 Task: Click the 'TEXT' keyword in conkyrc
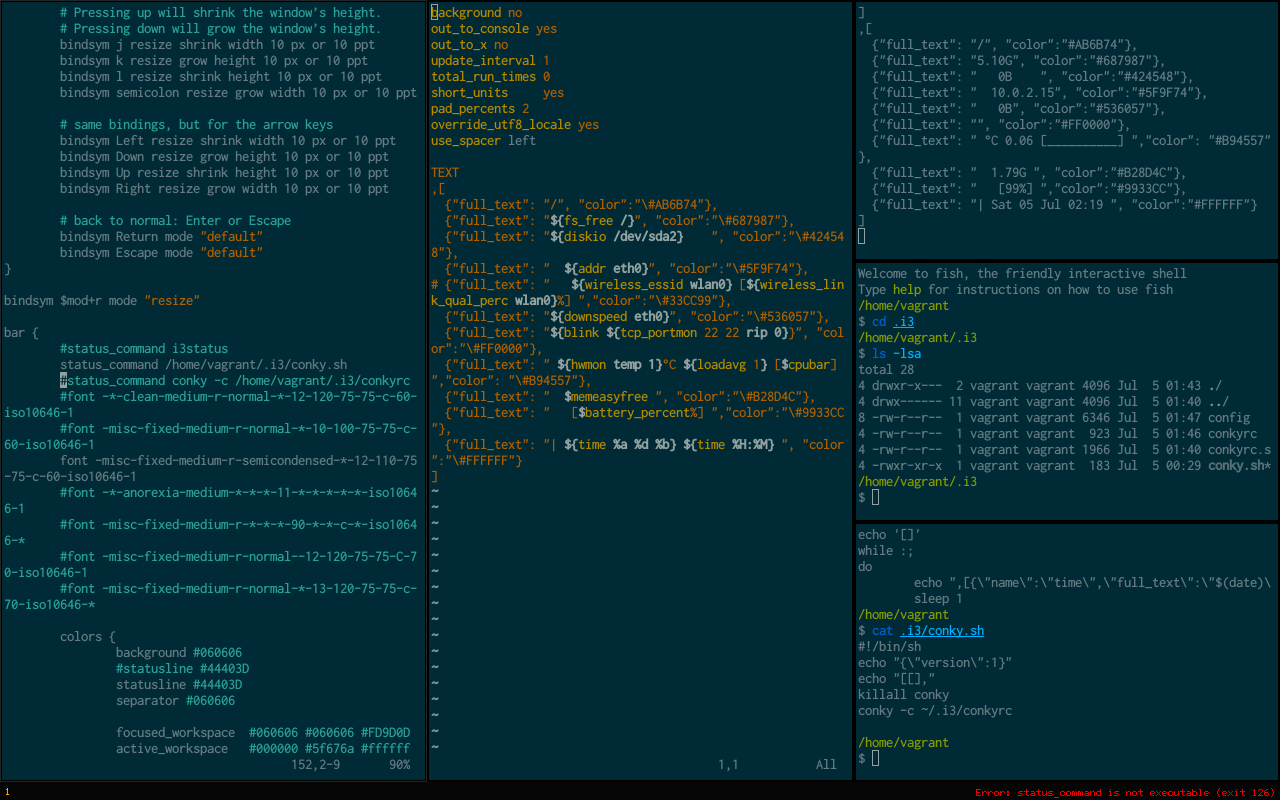click(445, 173)
